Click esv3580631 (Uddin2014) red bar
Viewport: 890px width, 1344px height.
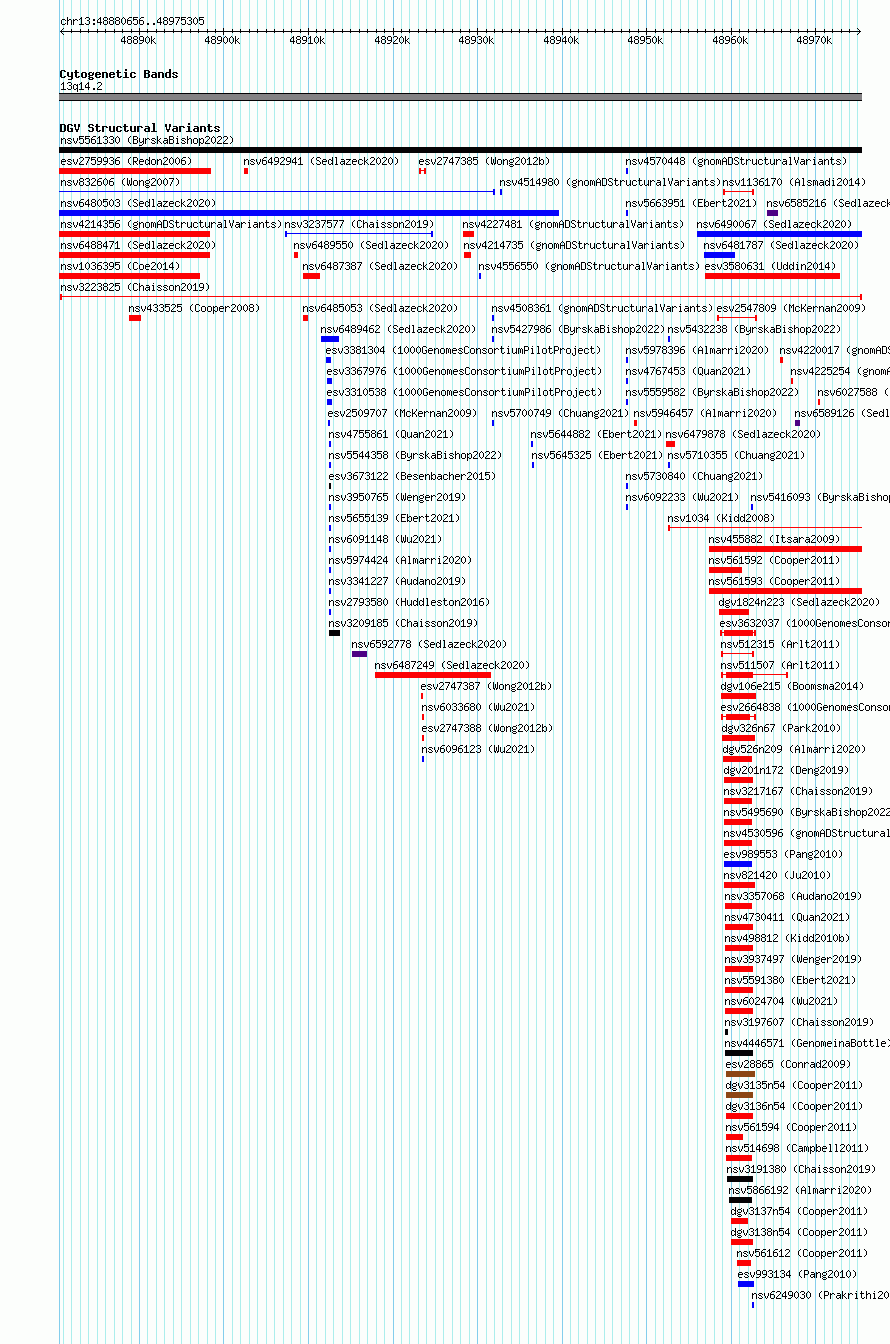click(772, 276)
